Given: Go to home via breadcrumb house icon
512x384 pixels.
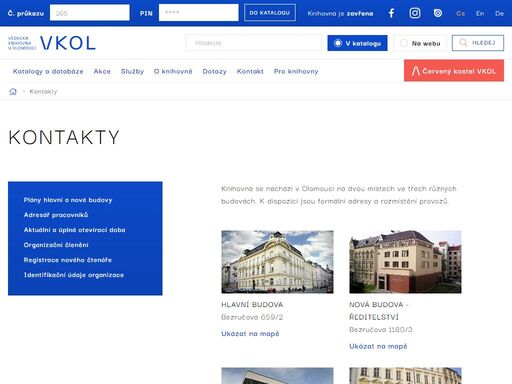Looking at the screenshot, I should [13, 91].
